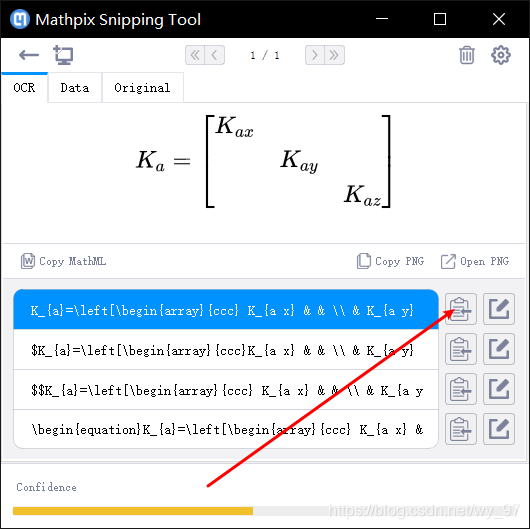This screenshot has width=530, height=529.
Task: Edit the $K_{a} row
Action: [x=499, y=349]
